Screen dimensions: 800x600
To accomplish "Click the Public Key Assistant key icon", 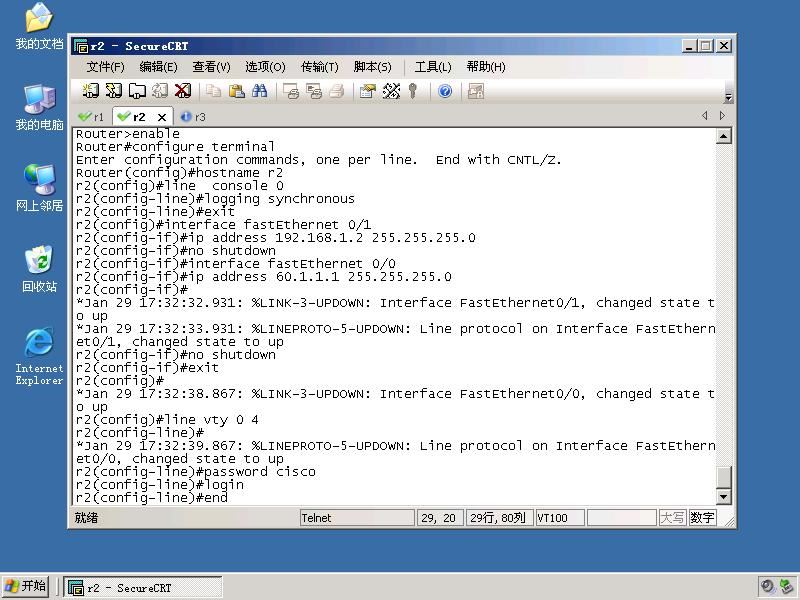I will 413,91.
